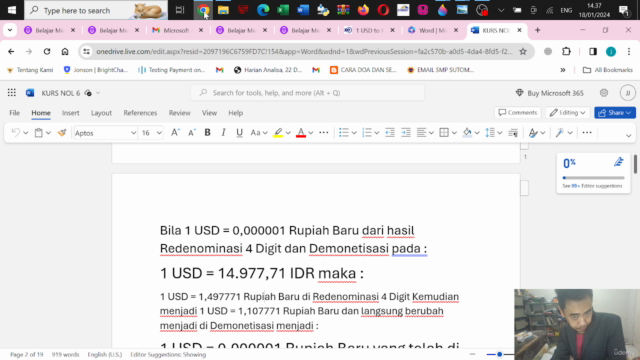
Task: Switch to the Layout tab
Action: 101,113
